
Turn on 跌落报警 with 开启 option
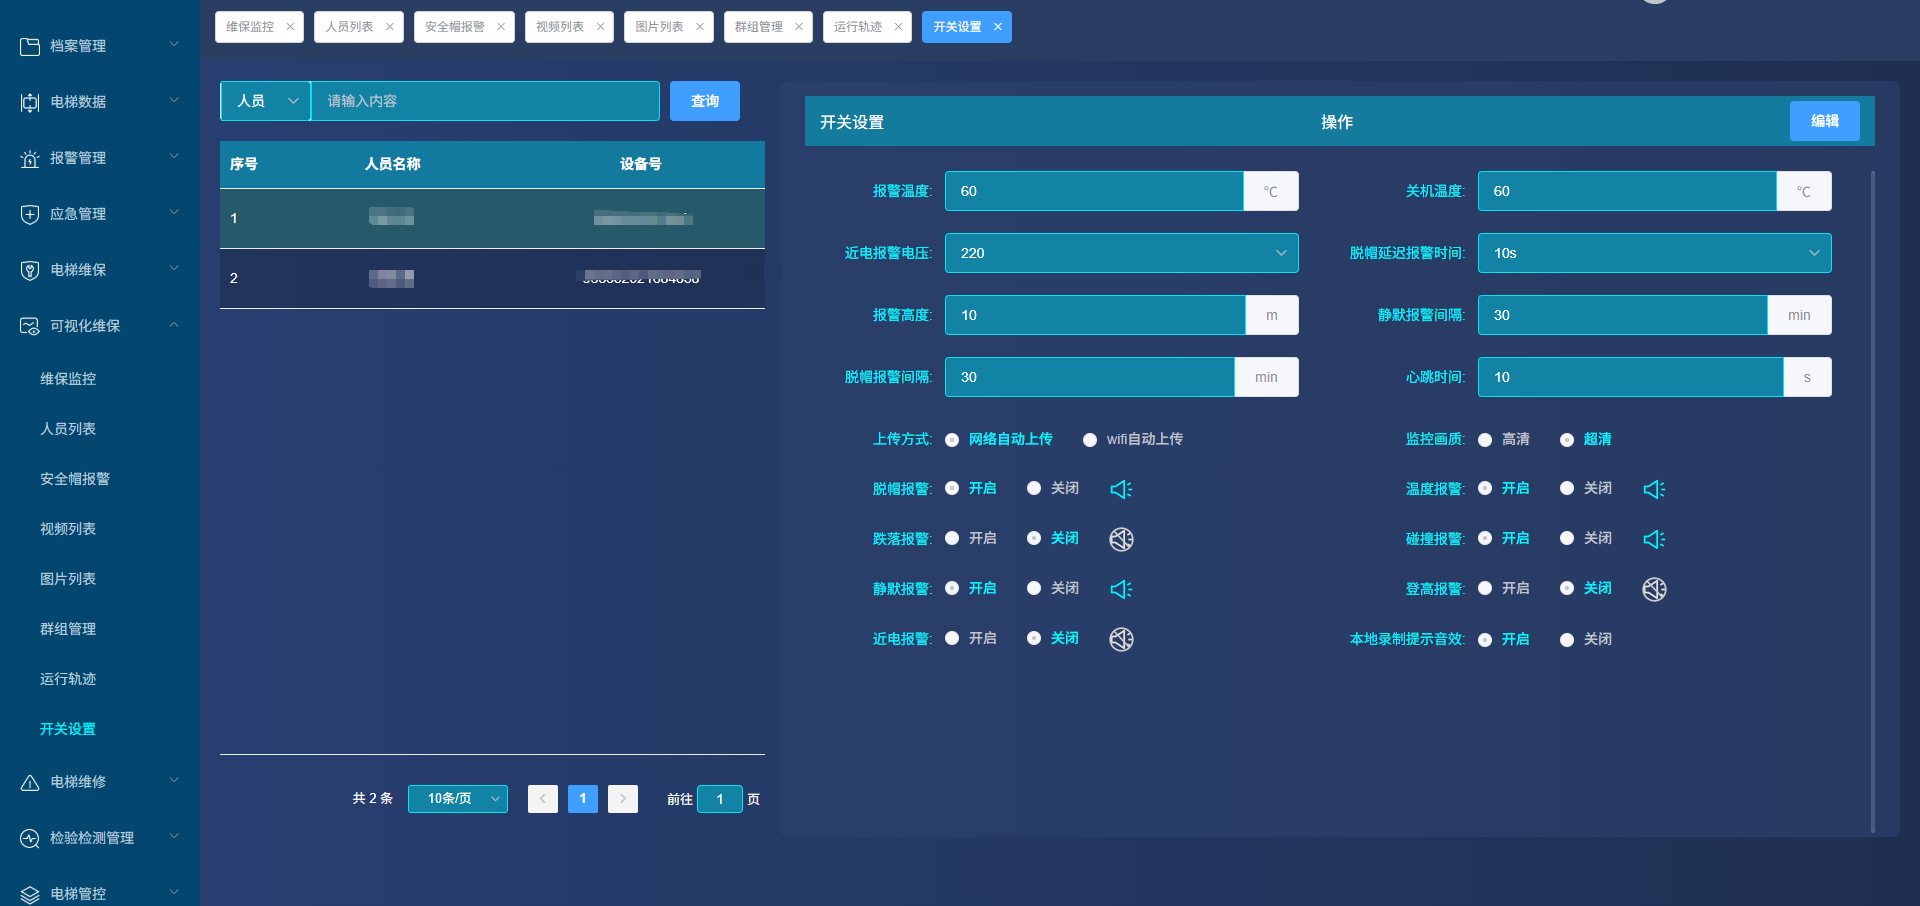(952, 538)
